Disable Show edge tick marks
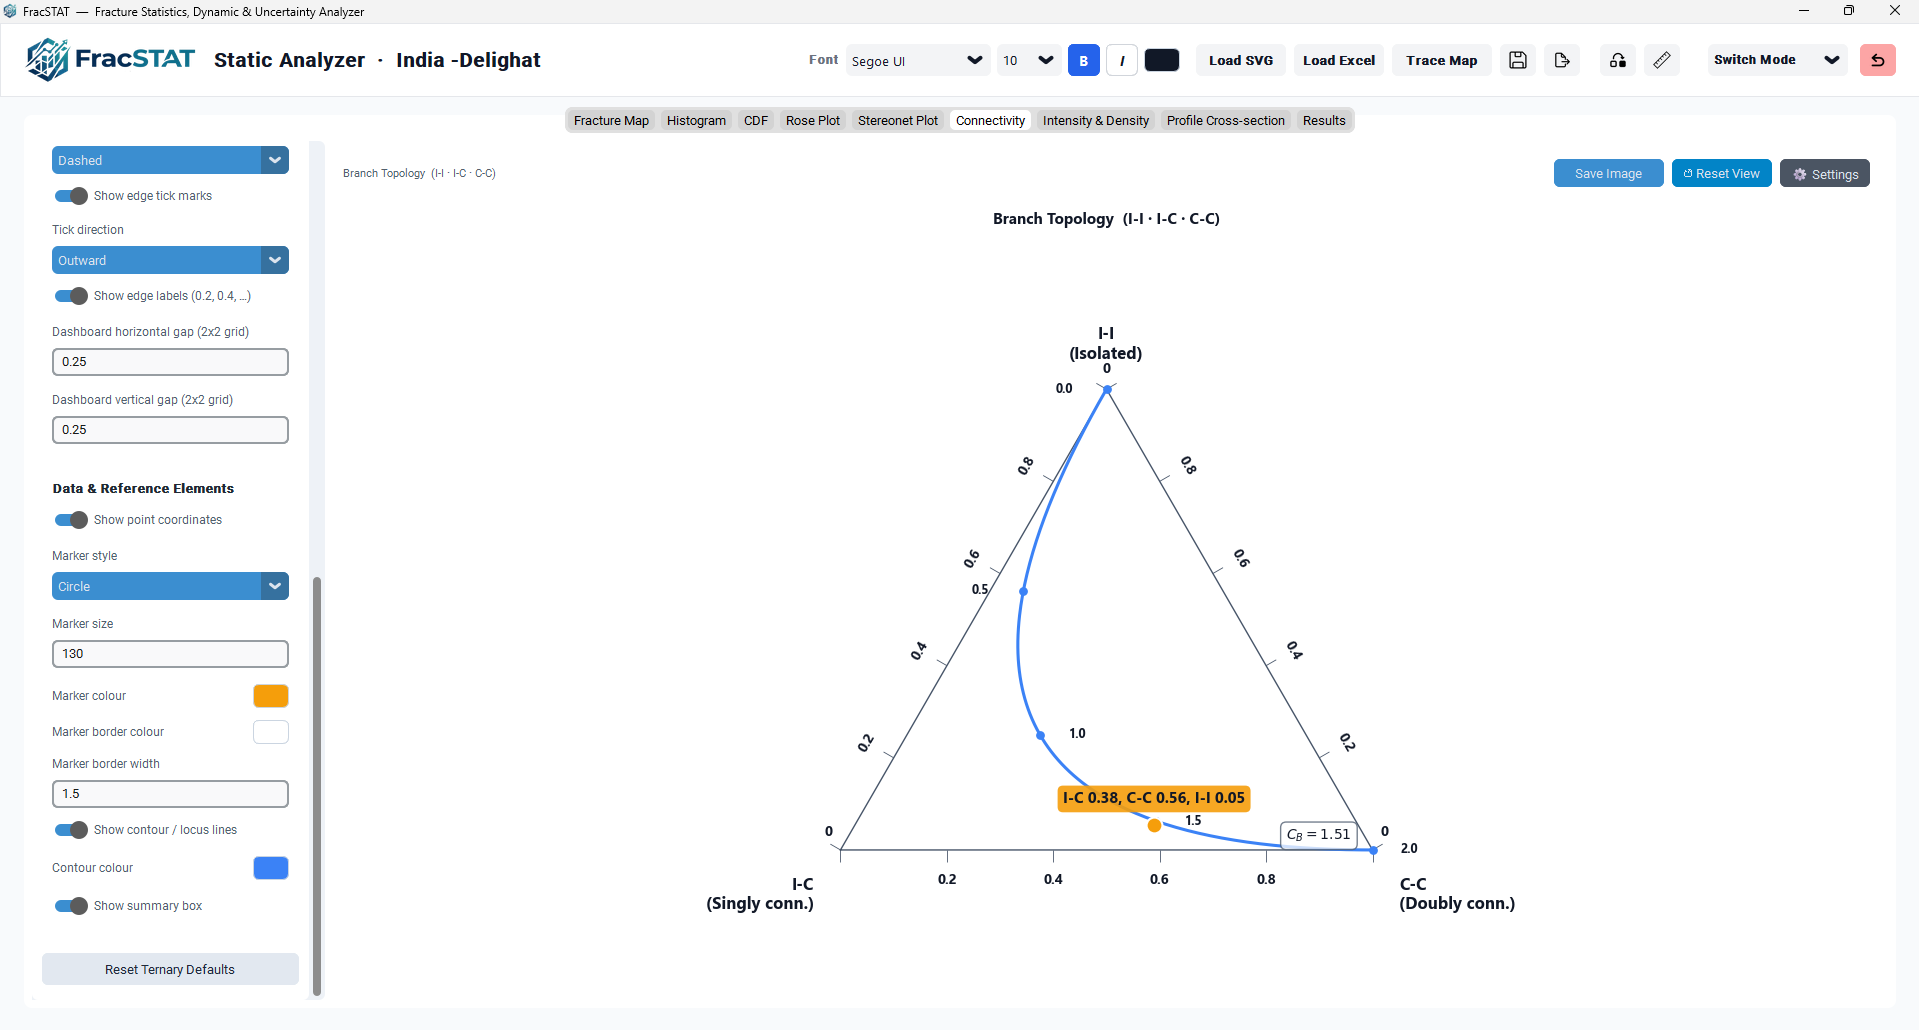1919x1030 pixels. (x=71, y=196)
